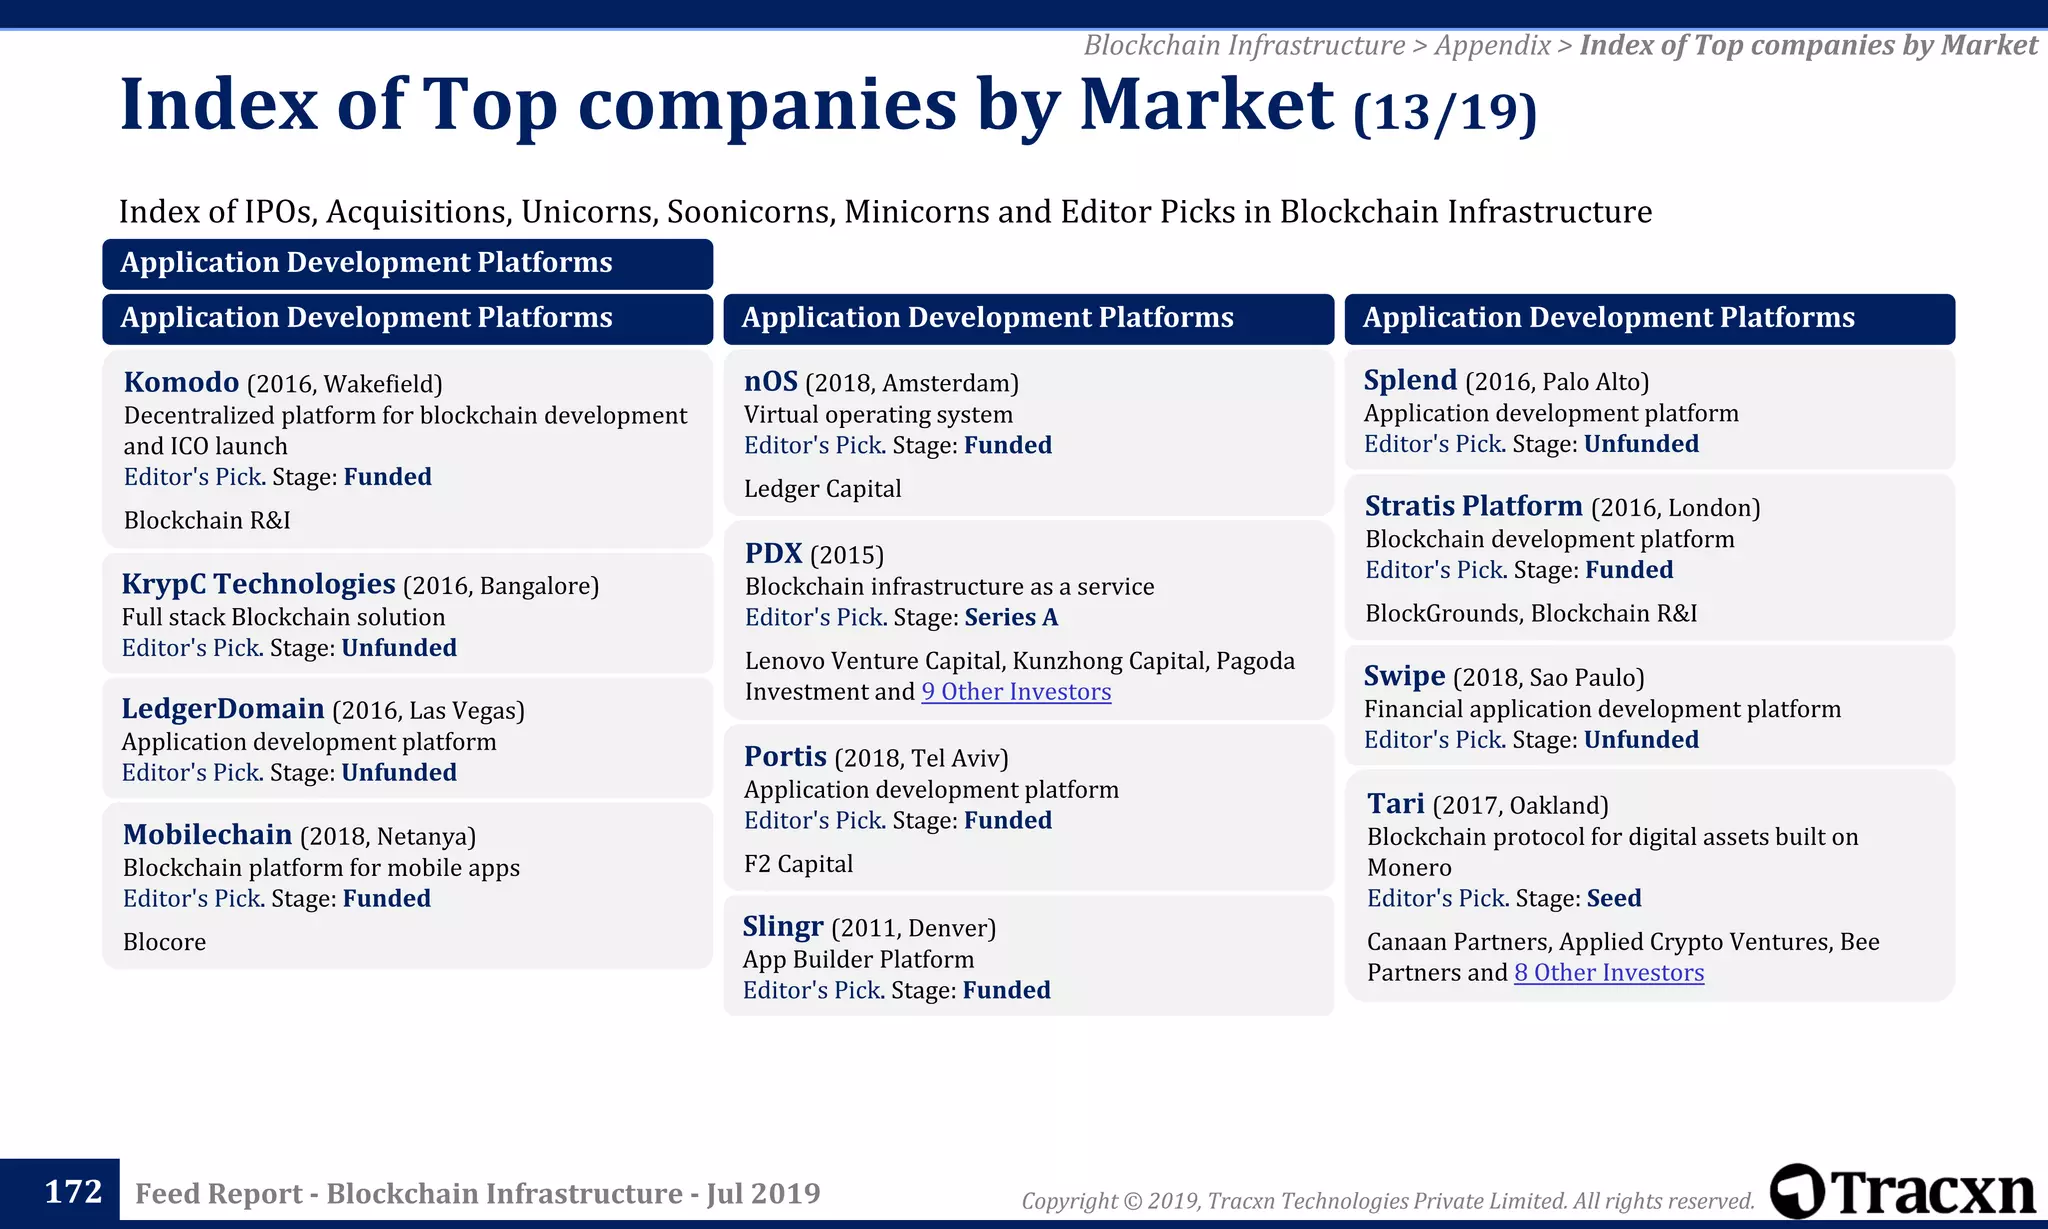Click 'Editor's Pick' under Komodo

(x=193, y=476)
